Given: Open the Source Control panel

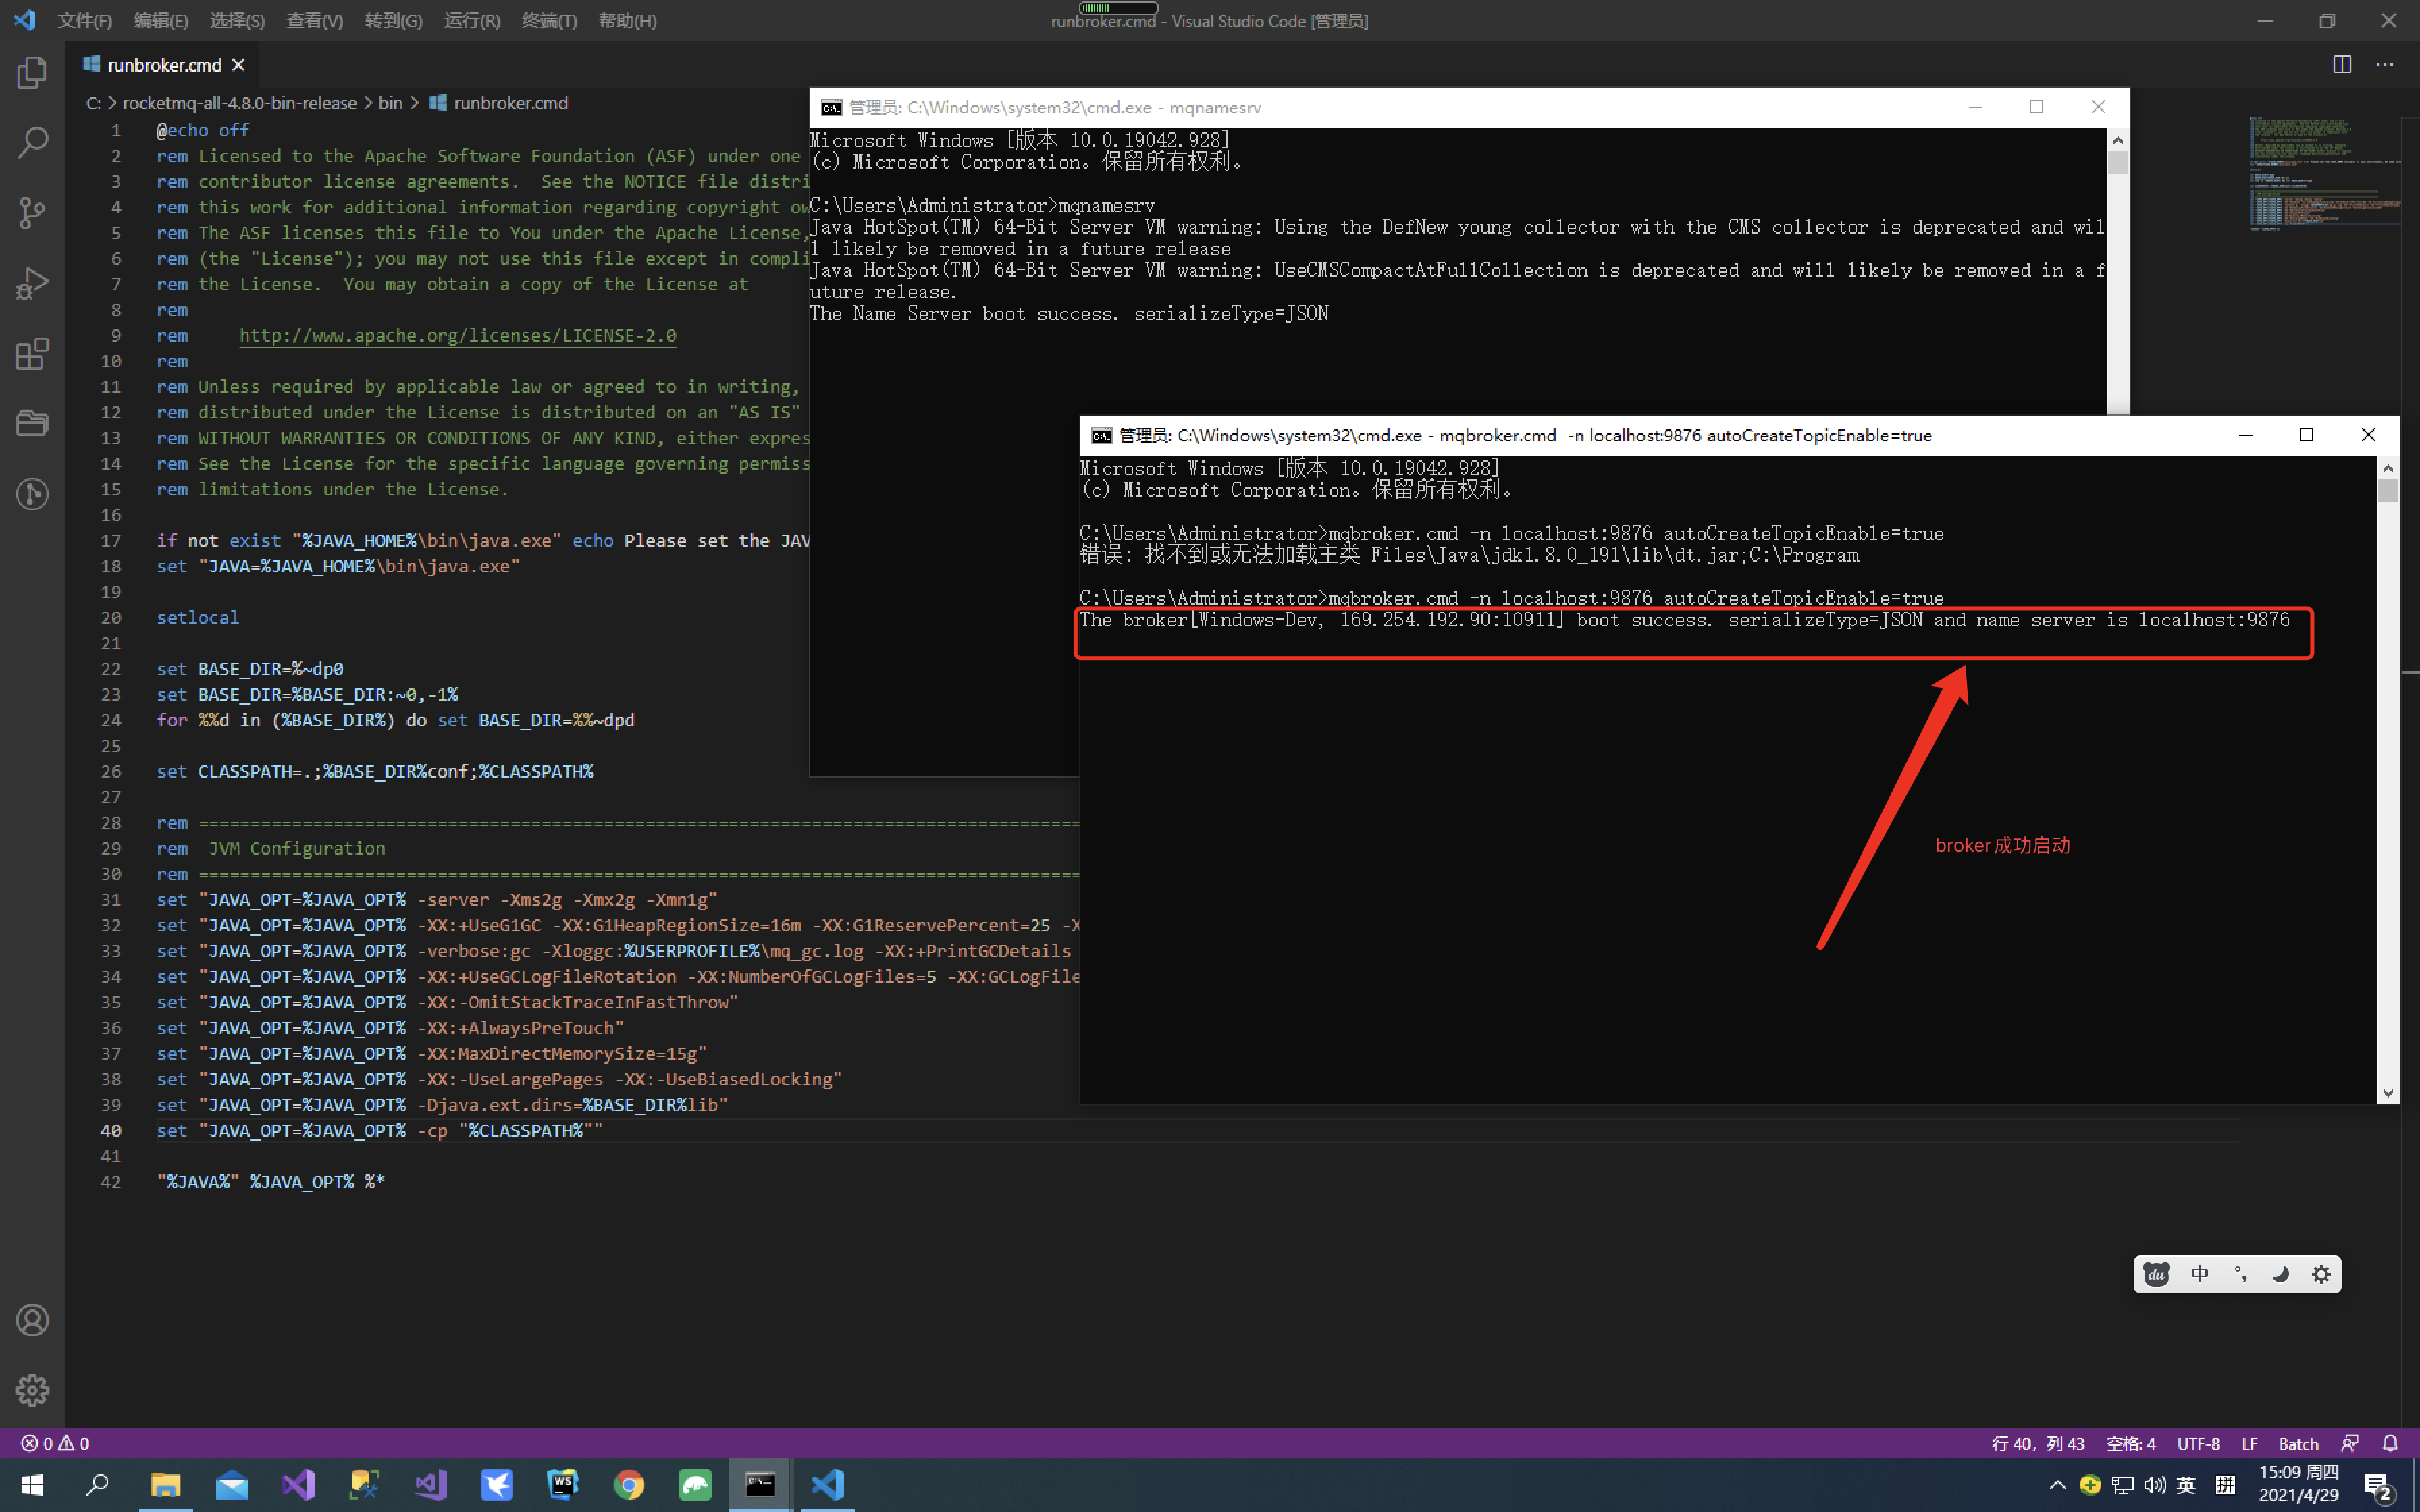Looking at the screenshot, I should point(33,212).
